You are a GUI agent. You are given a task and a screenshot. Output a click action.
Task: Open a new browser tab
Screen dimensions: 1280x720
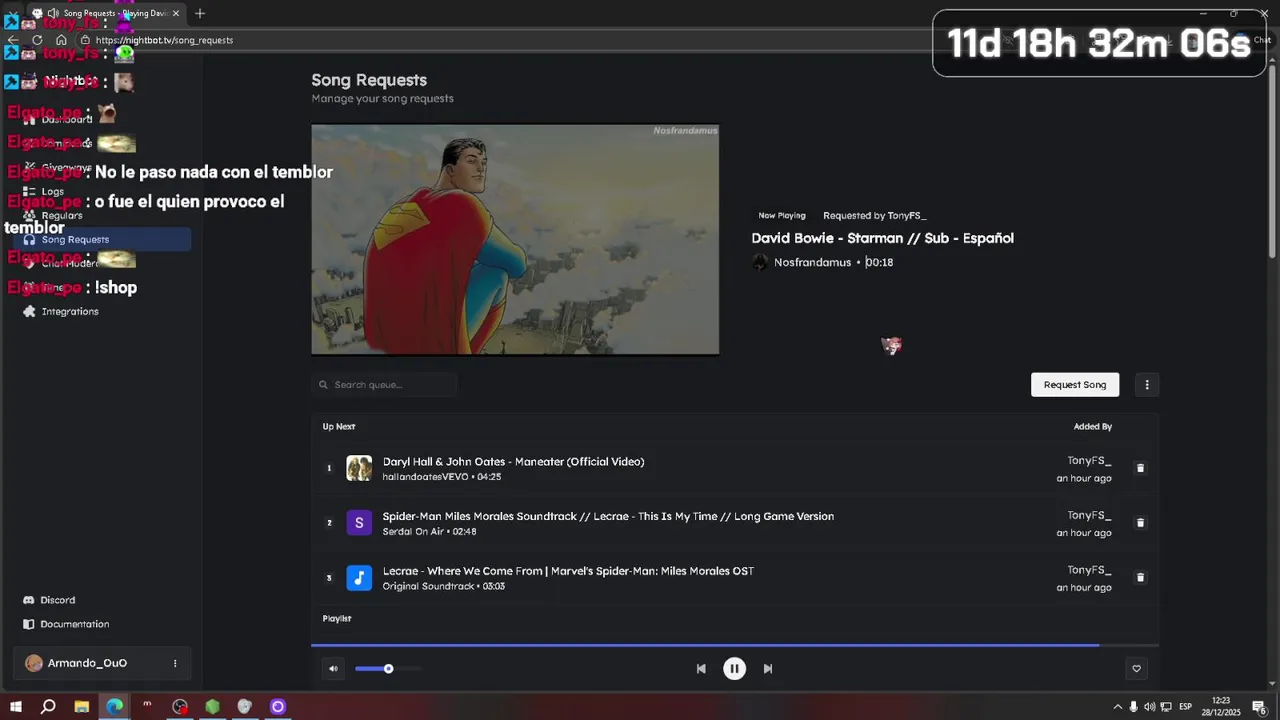(200, 13)
